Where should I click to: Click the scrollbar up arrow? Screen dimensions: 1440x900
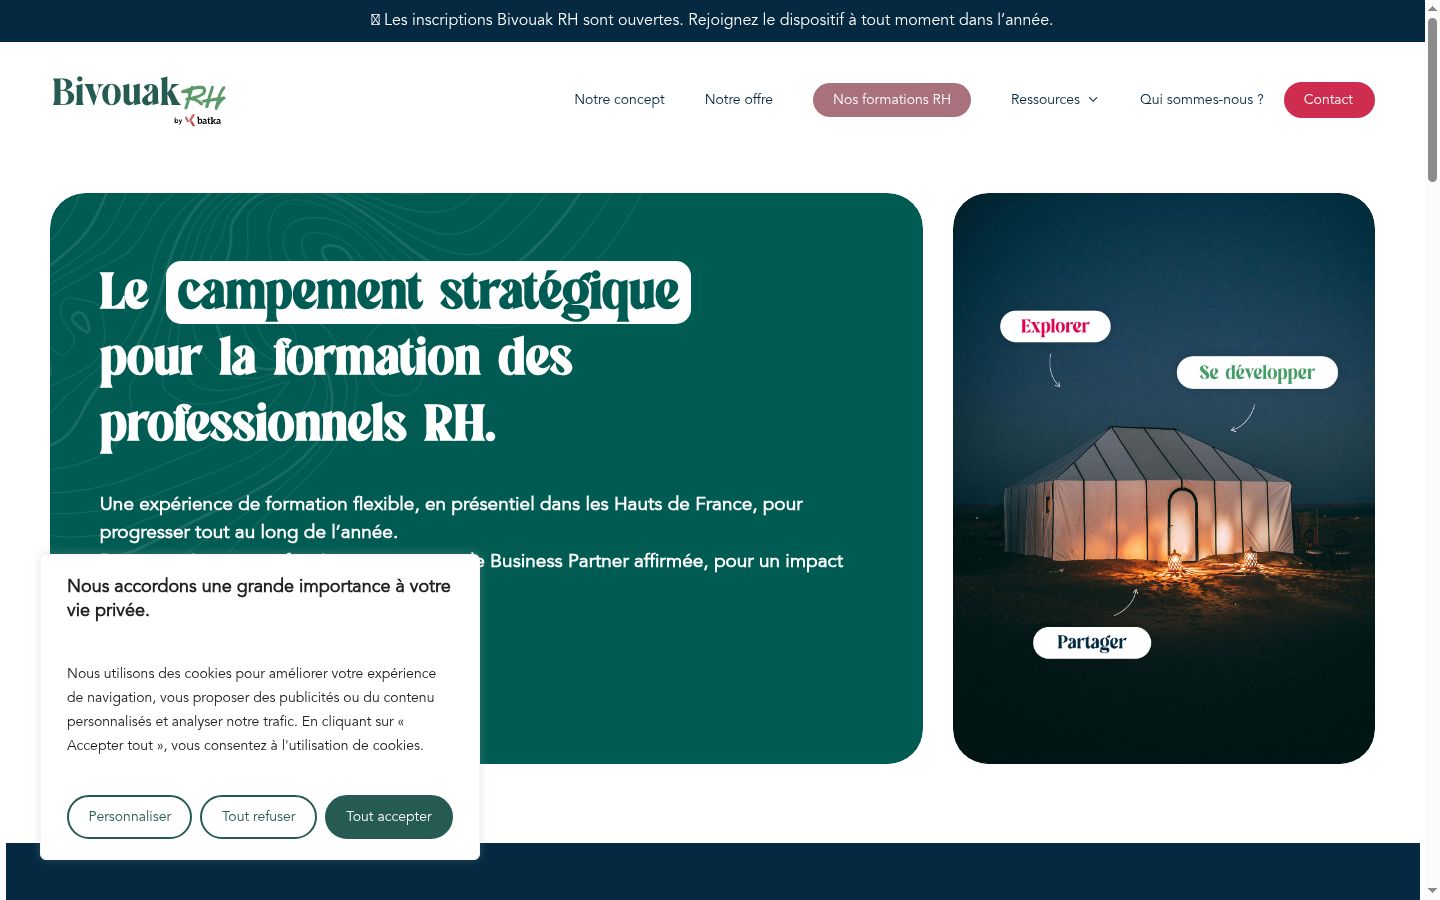pos(1432,7)
